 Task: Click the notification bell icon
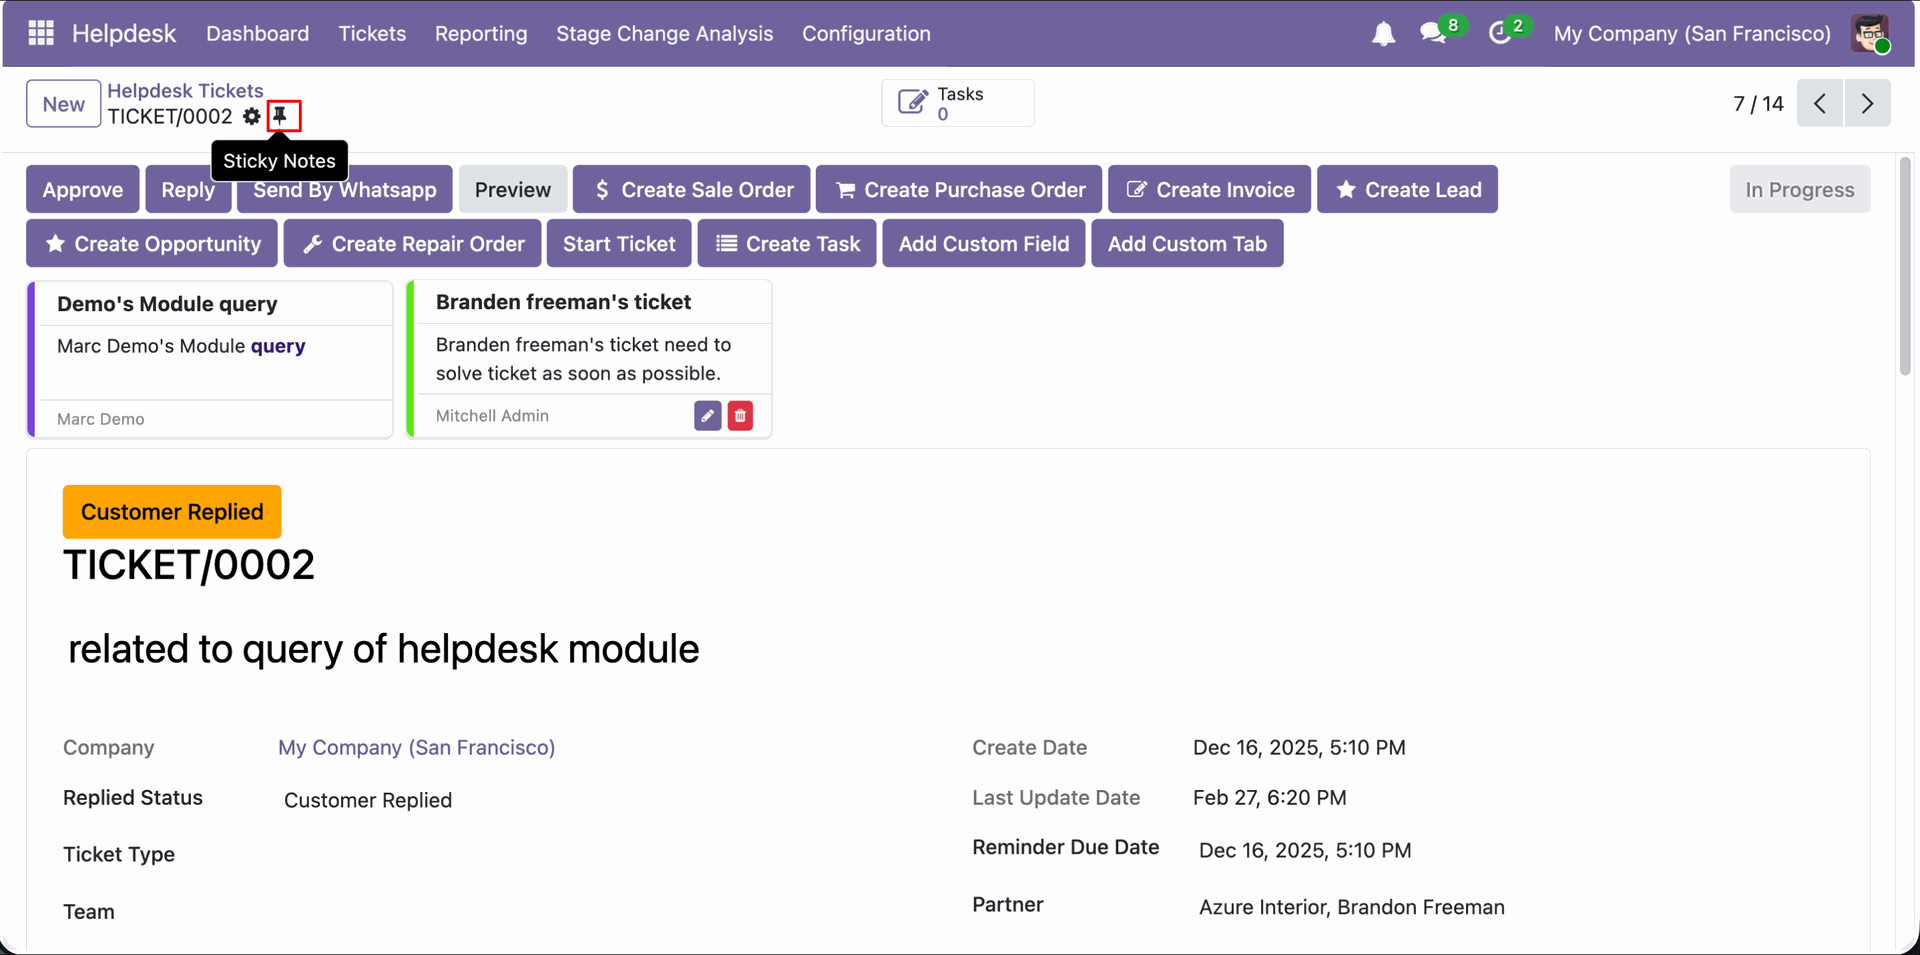click(1383, 34)
